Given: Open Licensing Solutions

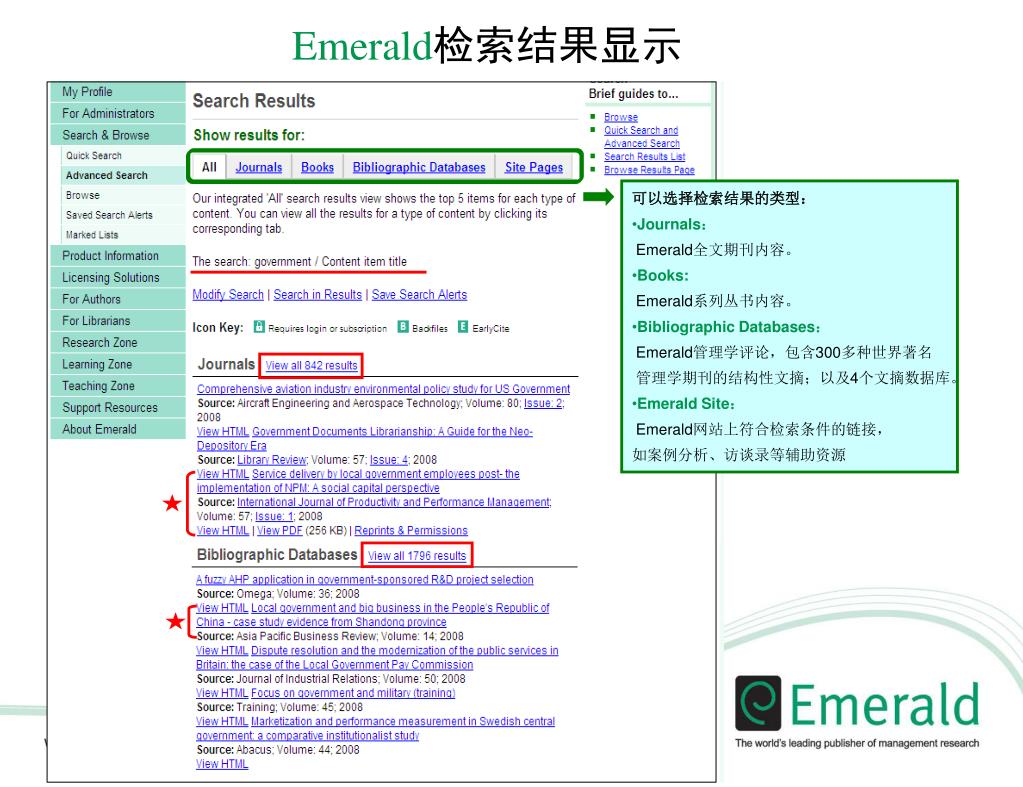Looking at the screenshot, I should [118, 277].
